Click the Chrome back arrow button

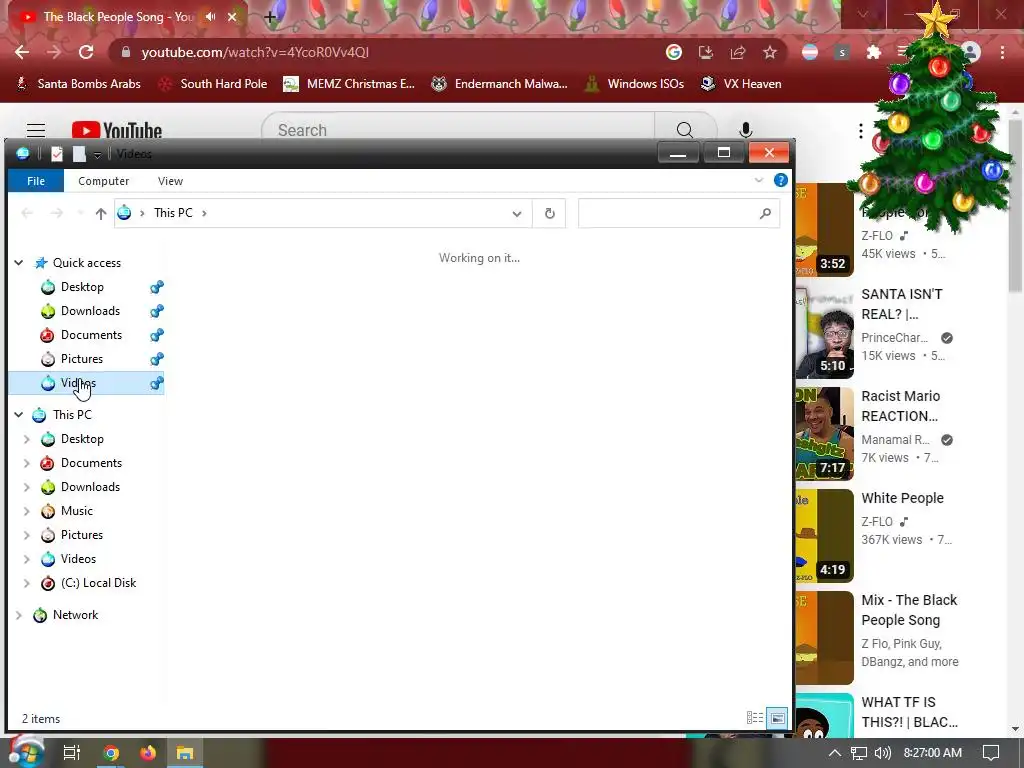coord(22,52)
